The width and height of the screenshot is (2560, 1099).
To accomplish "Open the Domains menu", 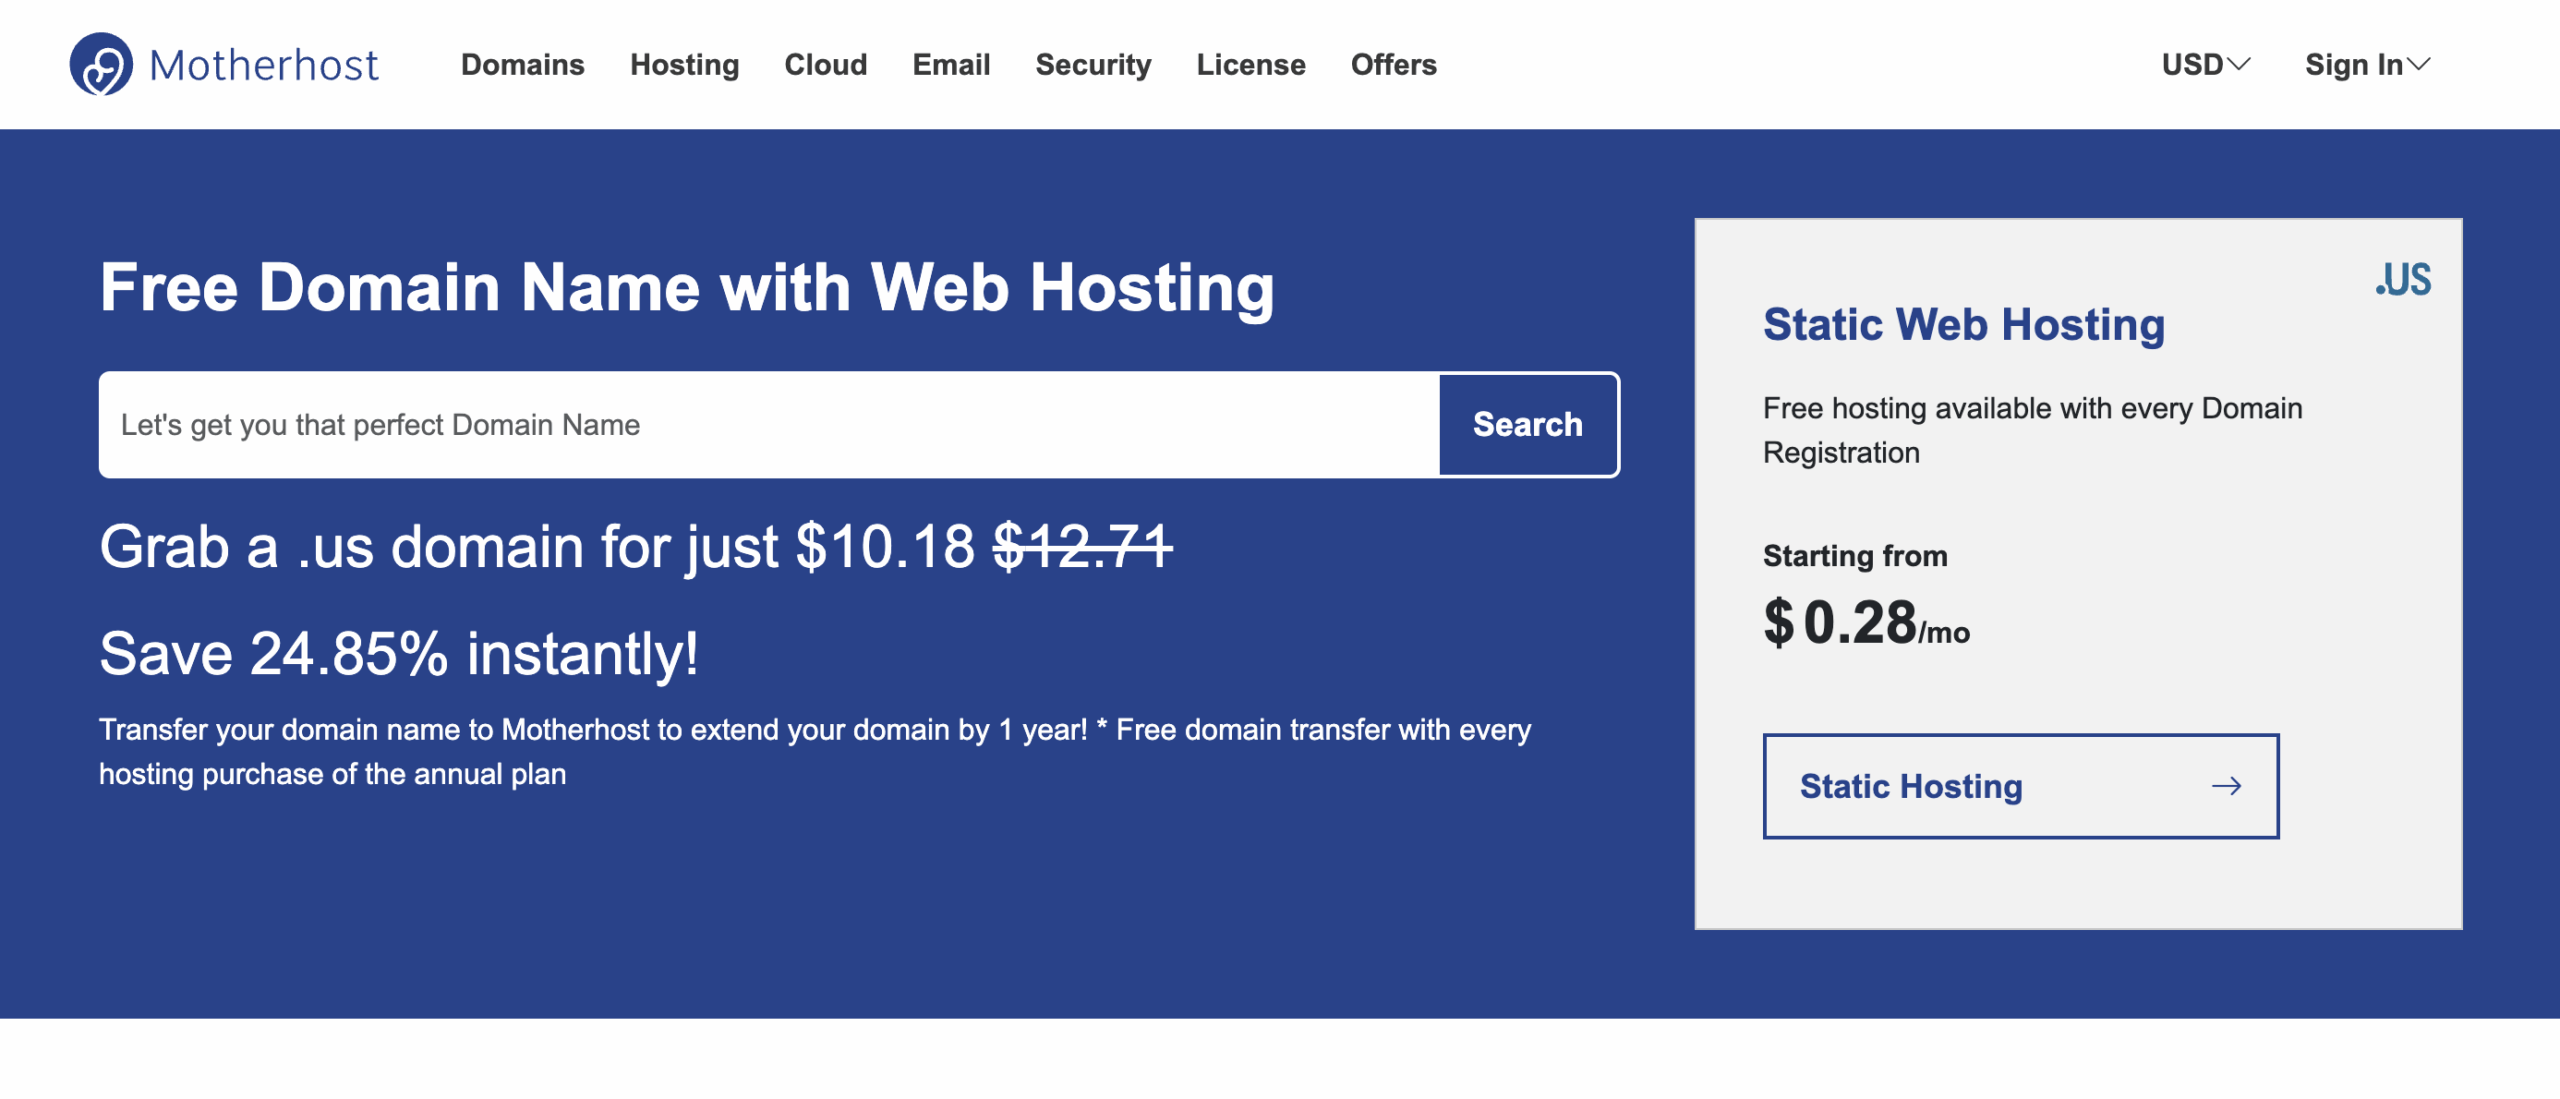I will [x=522, y=65].
